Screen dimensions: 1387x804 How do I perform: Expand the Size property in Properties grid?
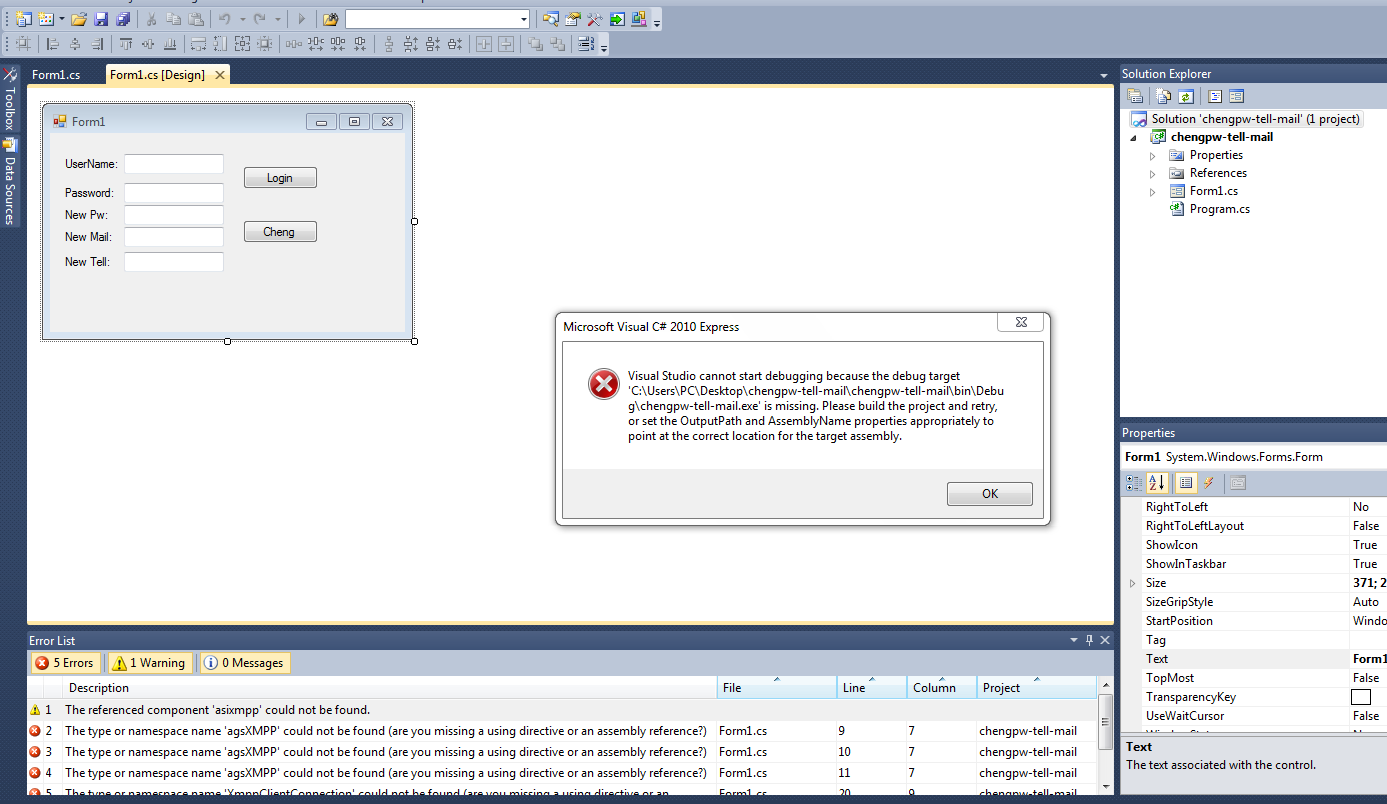coord(1132,583)
